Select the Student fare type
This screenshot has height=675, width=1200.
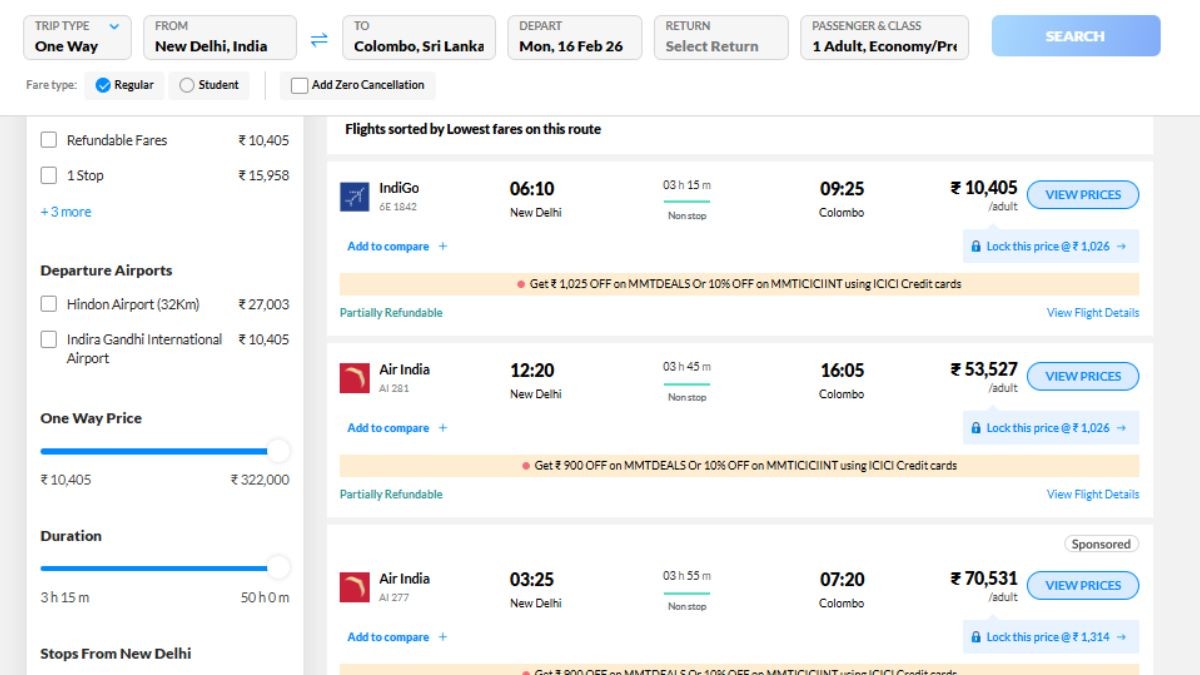(x=187, y=85)
